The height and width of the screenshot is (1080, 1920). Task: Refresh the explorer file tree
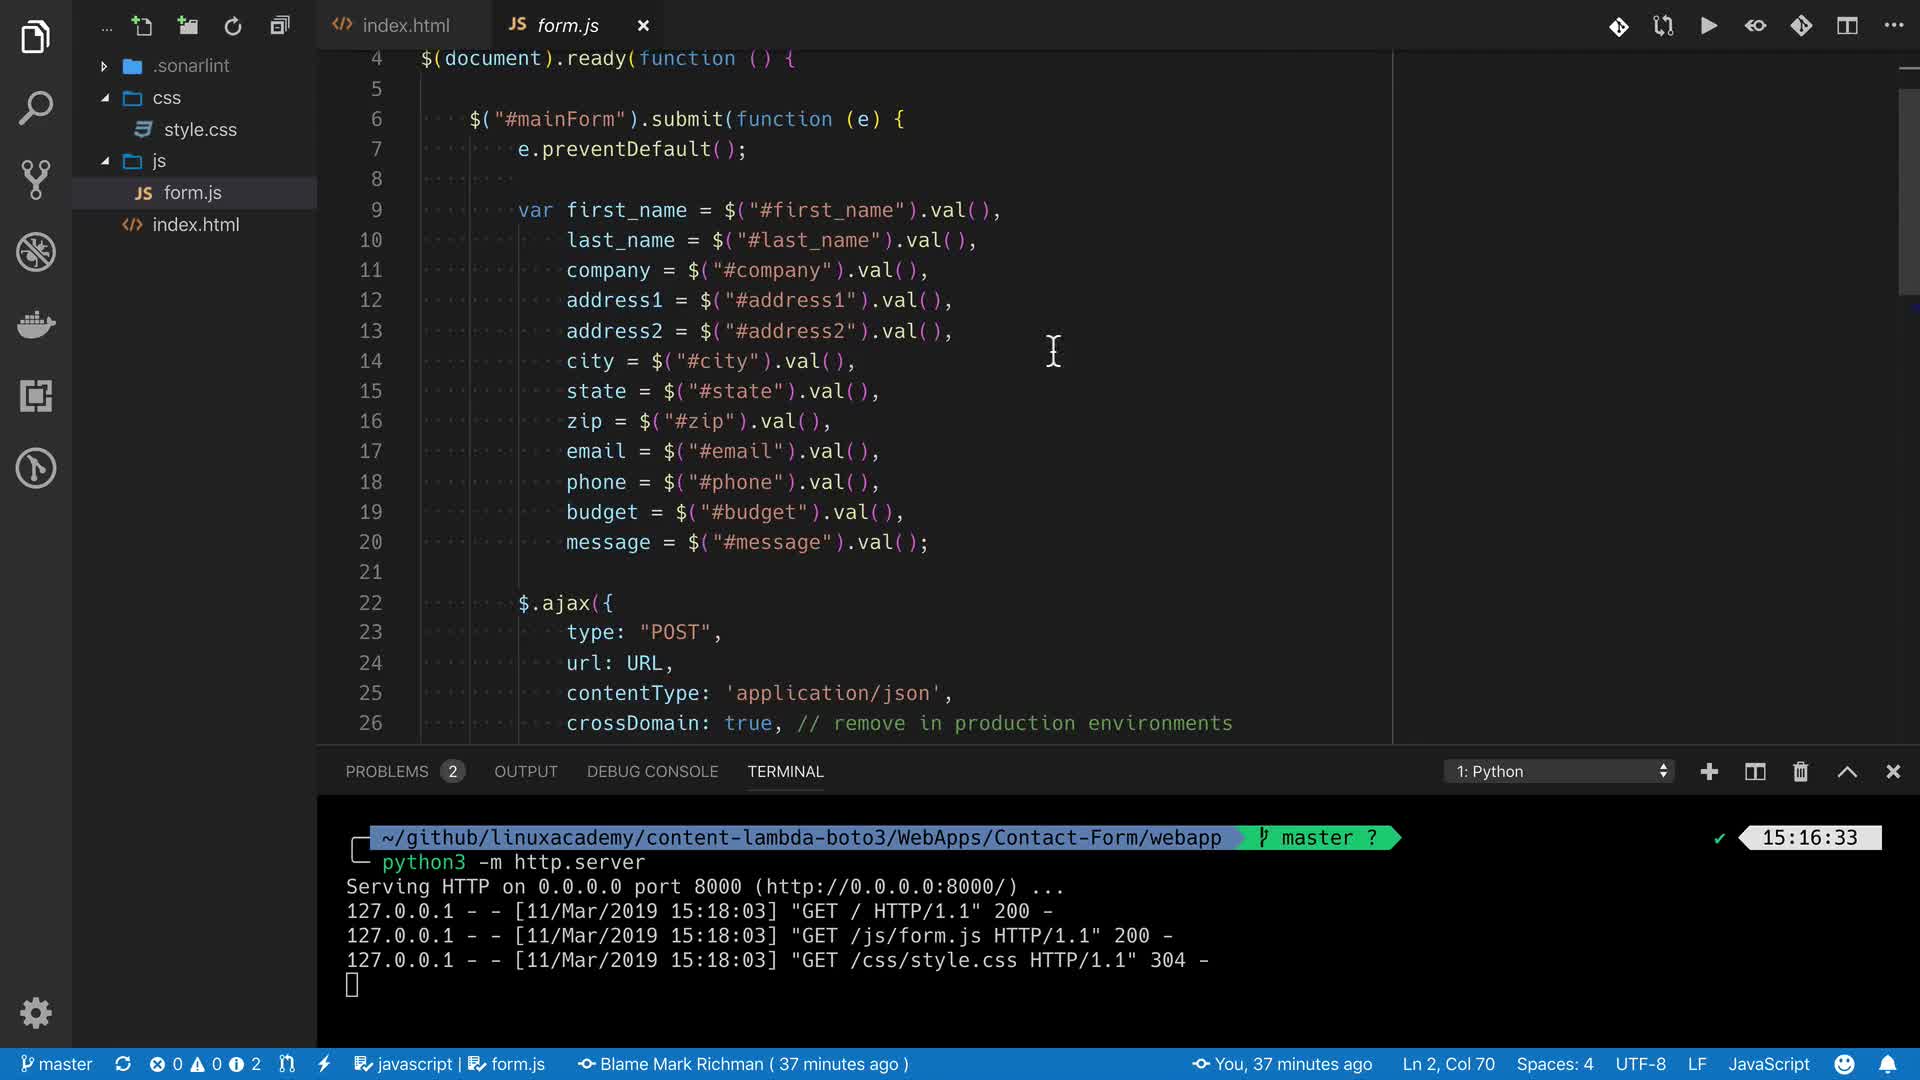click(x=233, y=26)
